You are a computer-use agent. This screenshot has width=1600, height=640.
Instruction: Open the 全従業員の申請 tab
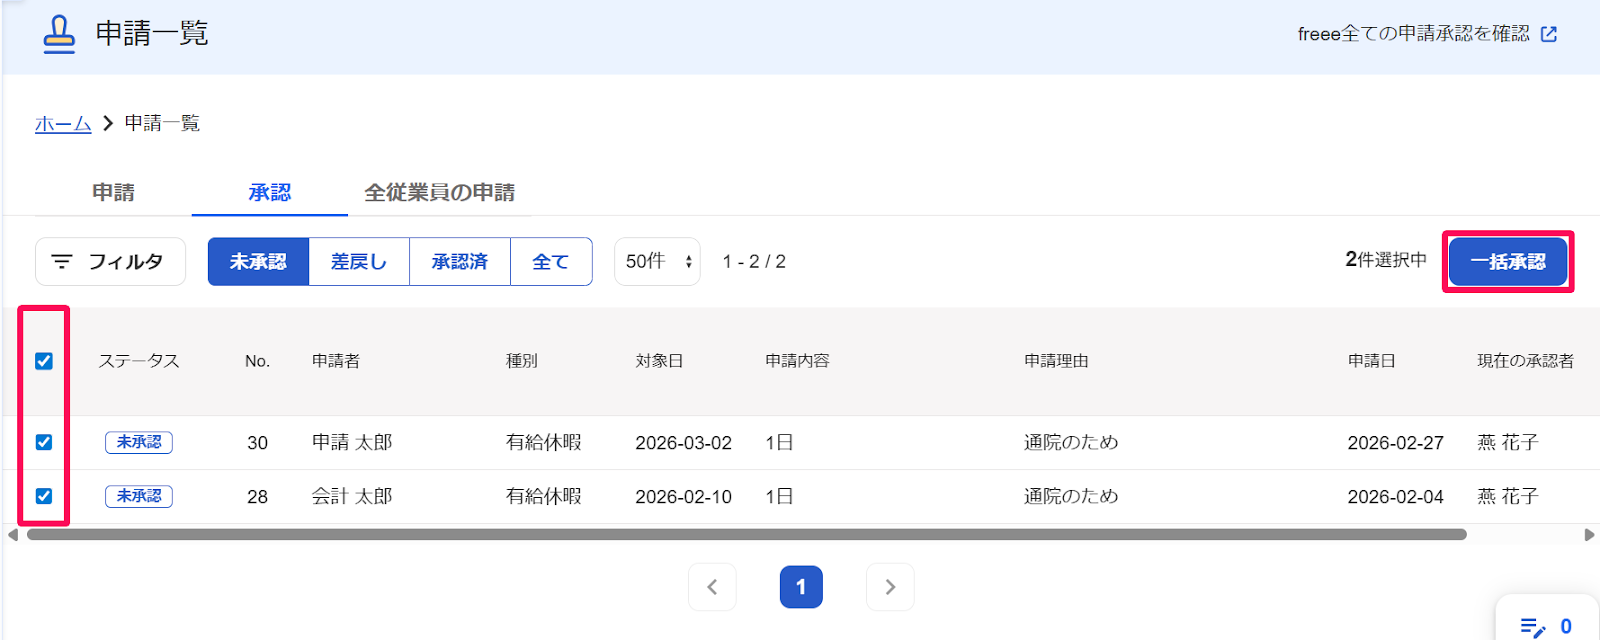pos(440,192)
